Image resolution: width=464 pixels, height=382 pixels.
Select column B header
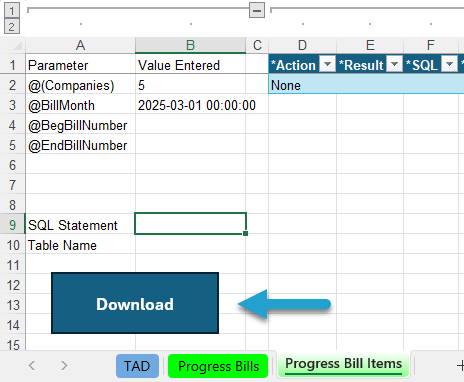tap(190, 45)
